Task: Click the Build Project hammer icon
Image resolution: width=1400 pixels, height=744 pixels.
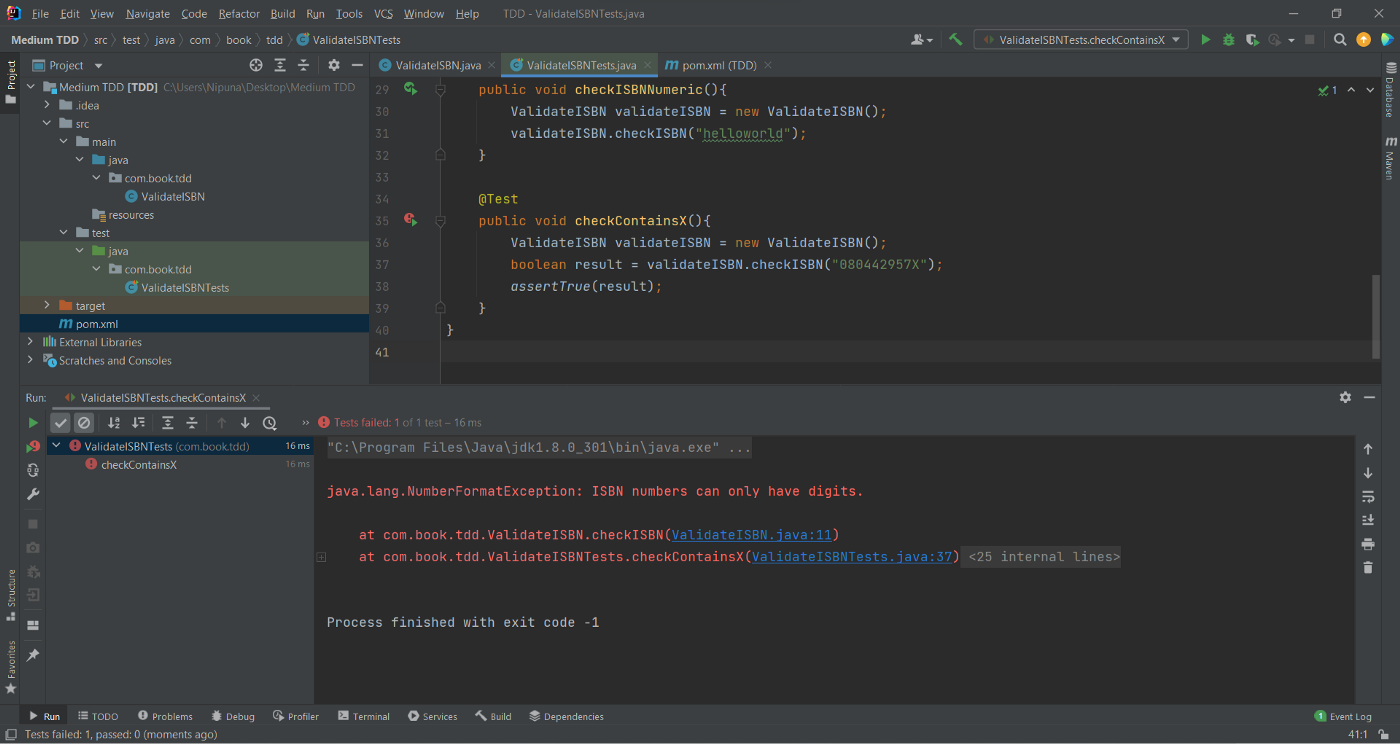Action: (x=956, y=40)
